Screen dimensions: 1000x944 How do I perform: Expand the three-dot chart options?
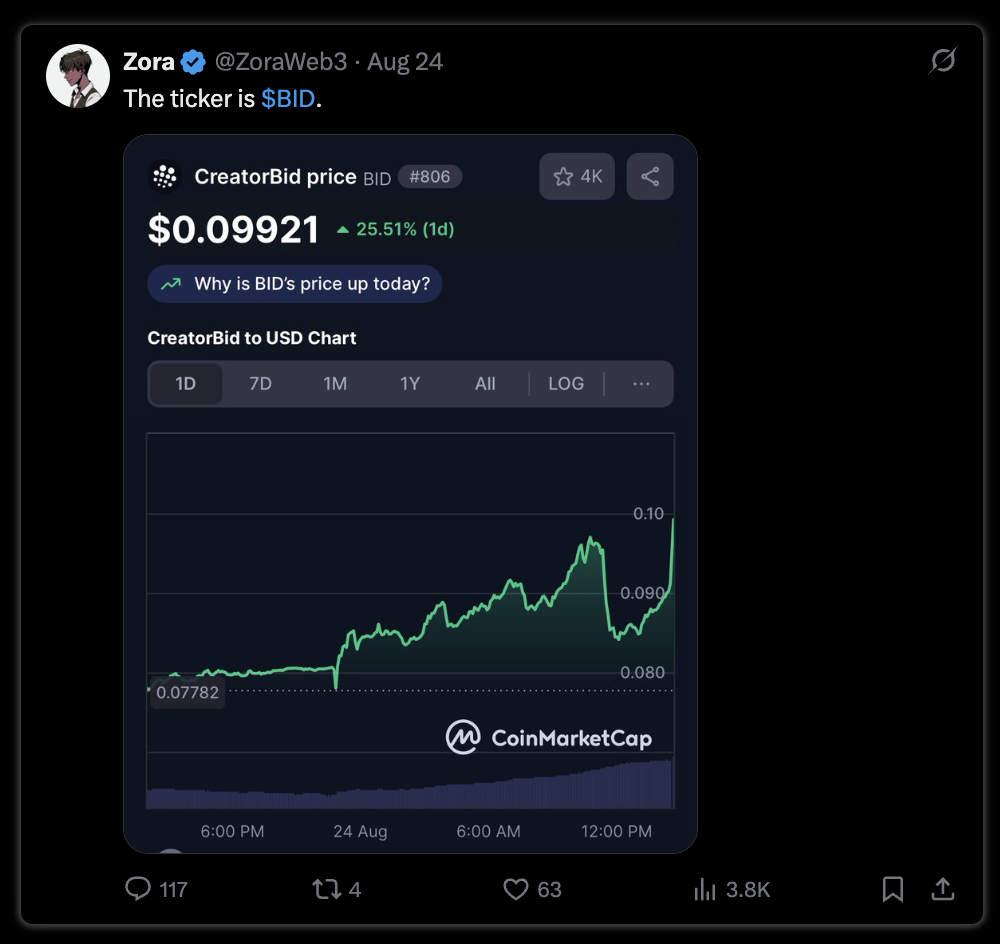click(x=641, y=384)
